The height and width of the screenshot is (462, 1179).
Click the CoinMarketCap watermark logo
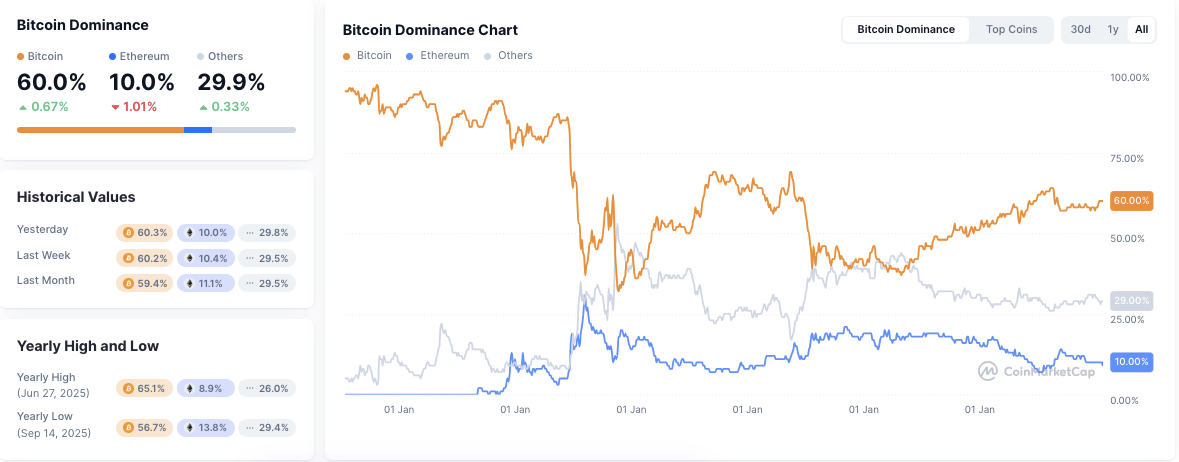pyautogui.click(x=1036, y=371)
